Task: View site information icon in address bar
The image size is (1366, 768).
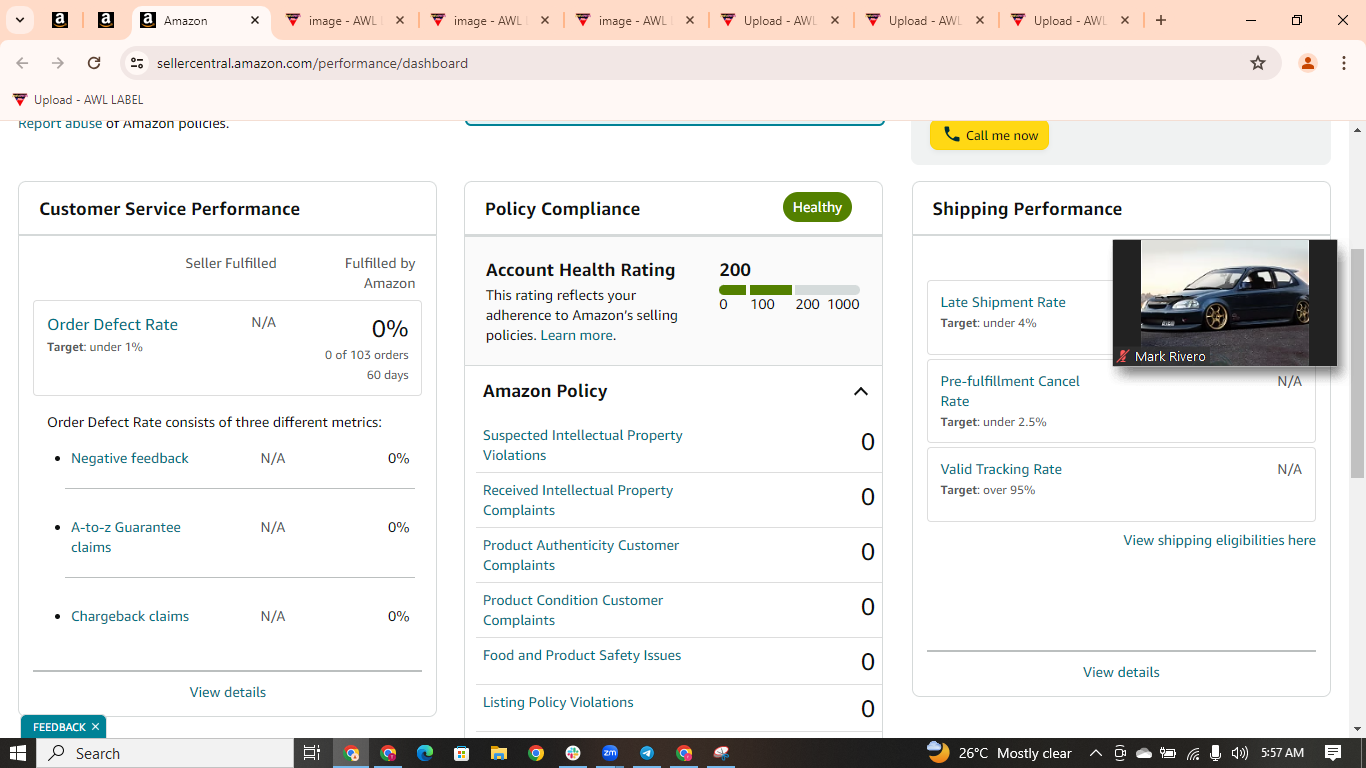Action: click(x=138, y=63)
